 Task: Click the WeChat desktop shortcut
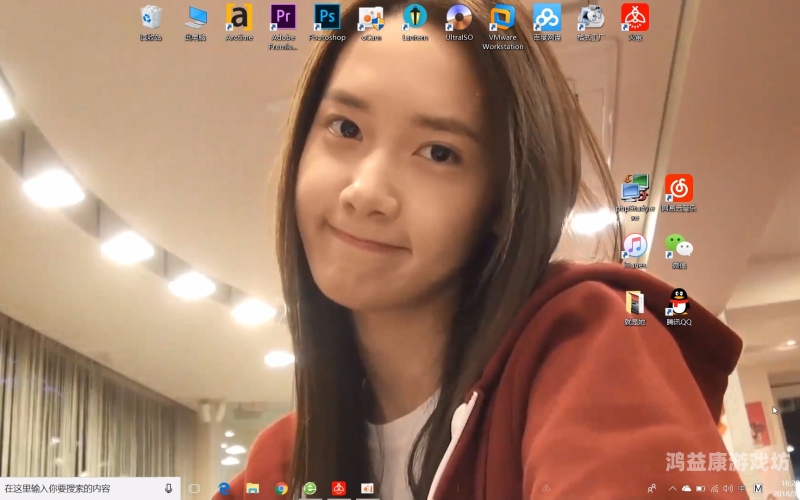[x=679, y=251]
